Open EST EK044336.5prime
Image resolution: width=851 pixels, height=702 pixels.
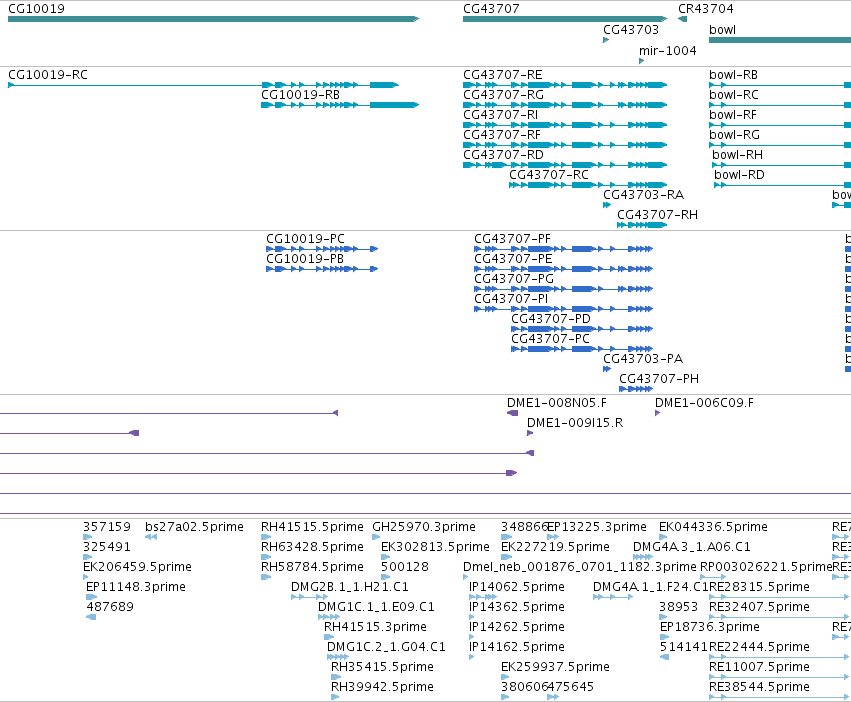click(x=663, y=537)
